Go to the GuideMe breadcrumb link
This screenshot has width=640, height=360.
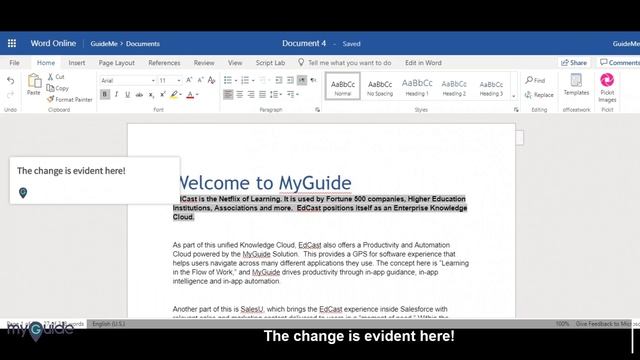(104, 44)
